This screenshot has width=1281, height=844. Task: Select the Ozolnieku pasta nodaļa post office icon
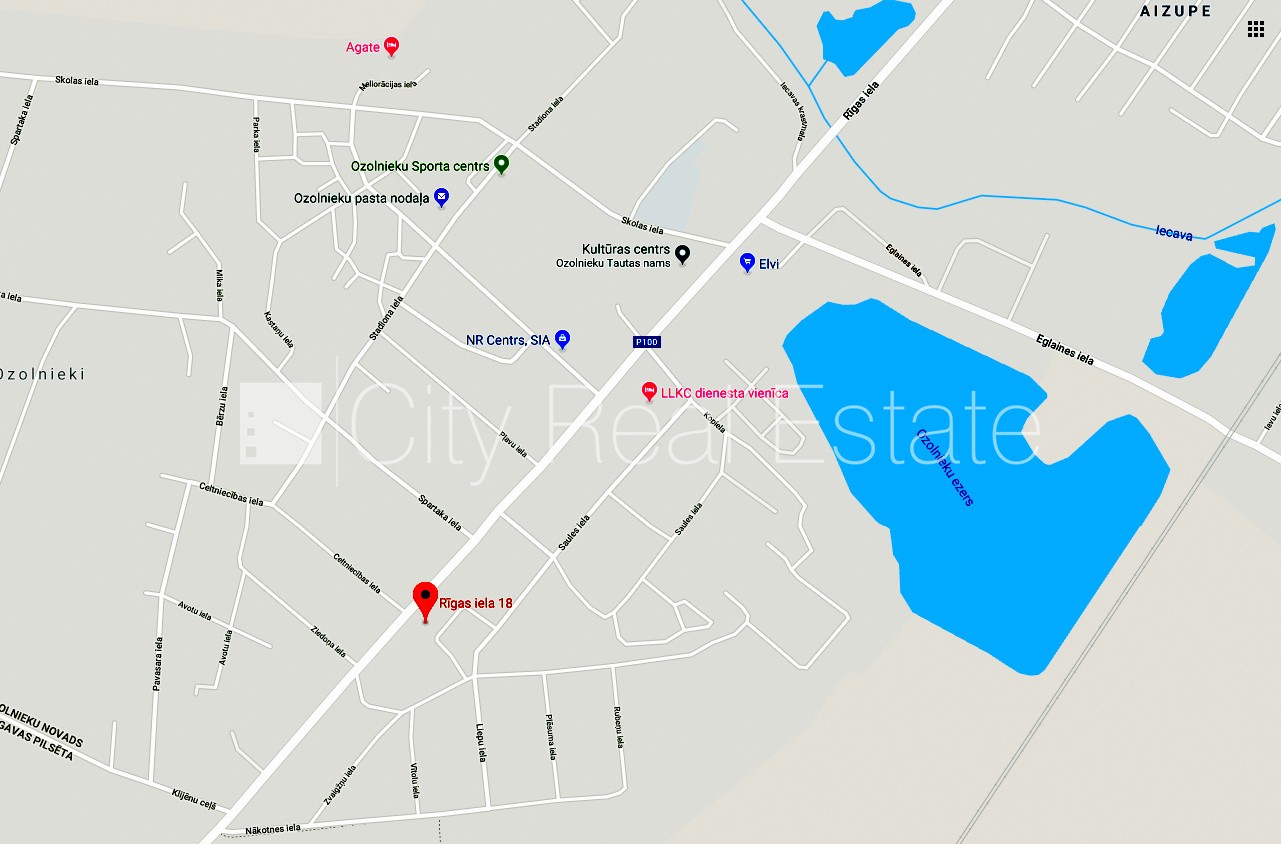coord(441,198)
